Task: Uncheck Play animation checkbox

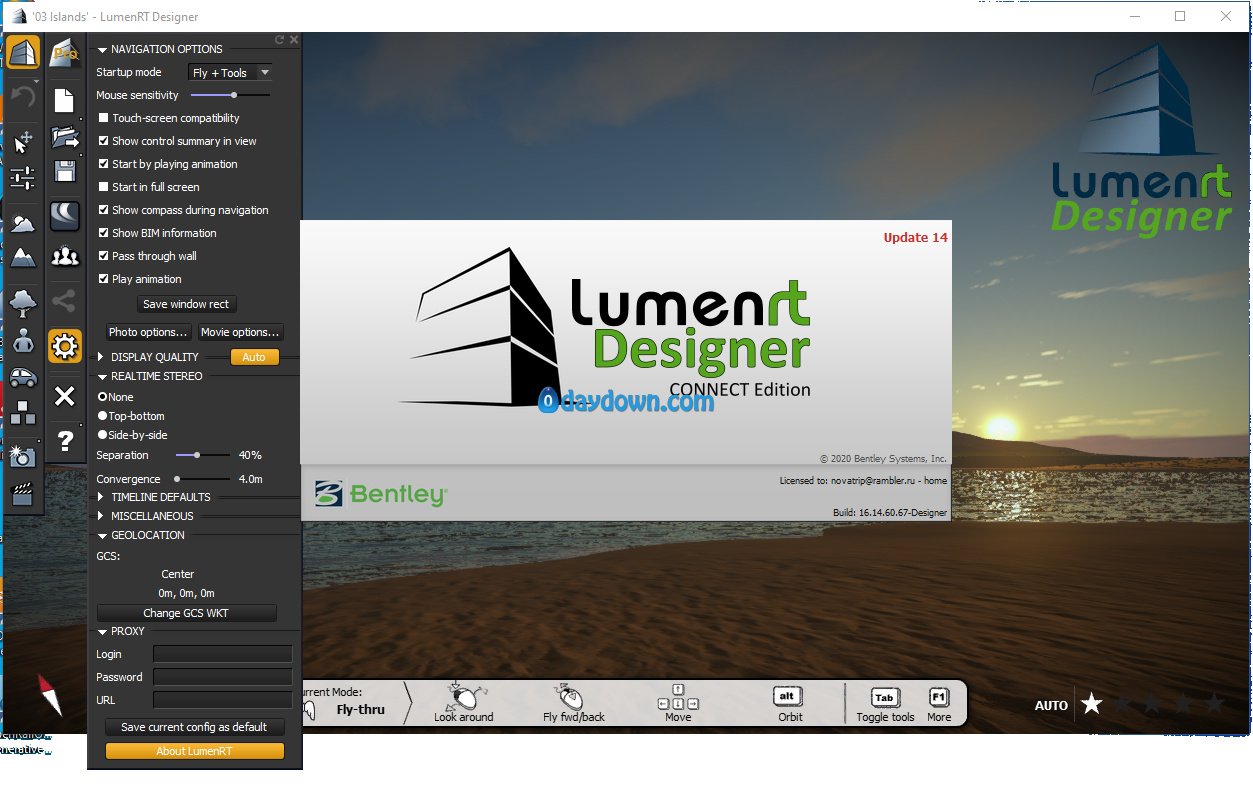Action: tap(103, 279)
